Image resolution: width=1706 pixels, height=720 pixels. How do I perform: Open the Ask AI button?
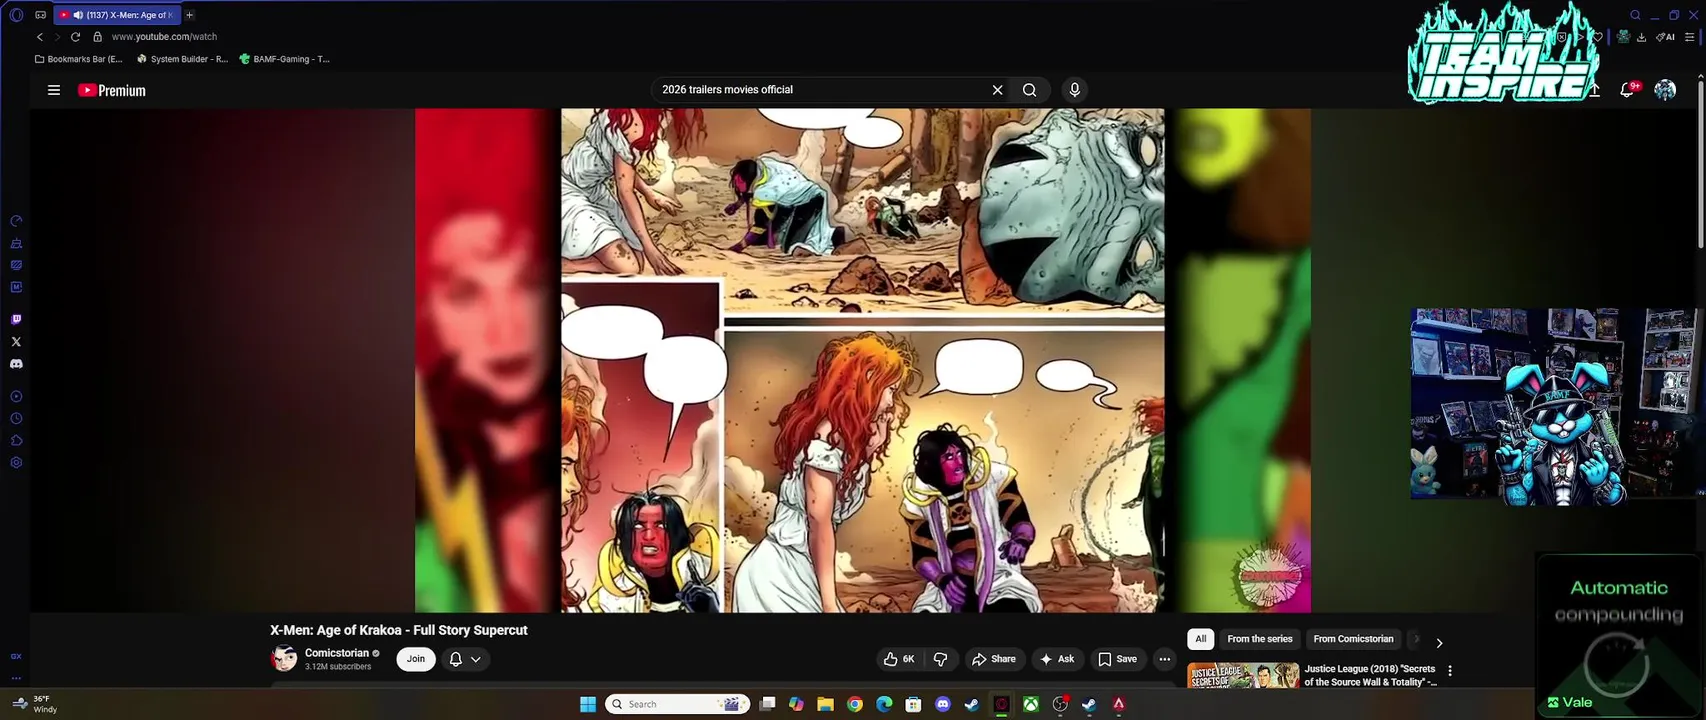pos(1057,659)
